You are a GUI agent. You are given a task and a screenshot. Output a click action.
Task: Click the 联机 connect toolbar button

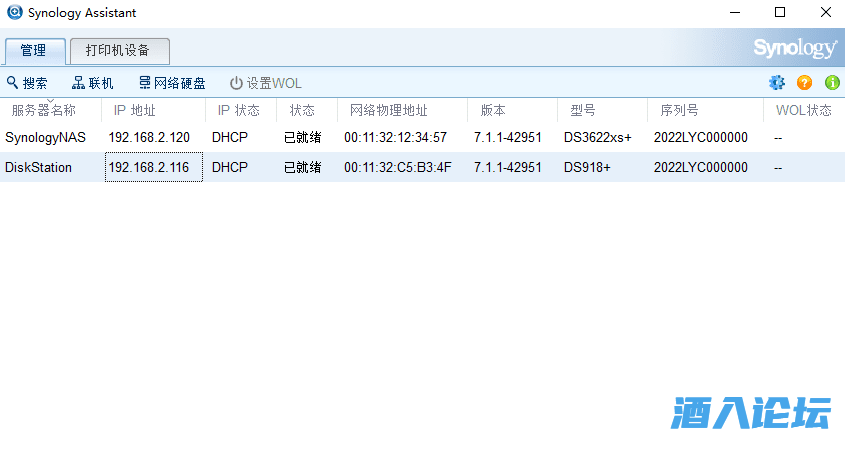click(x=93, y=83)
